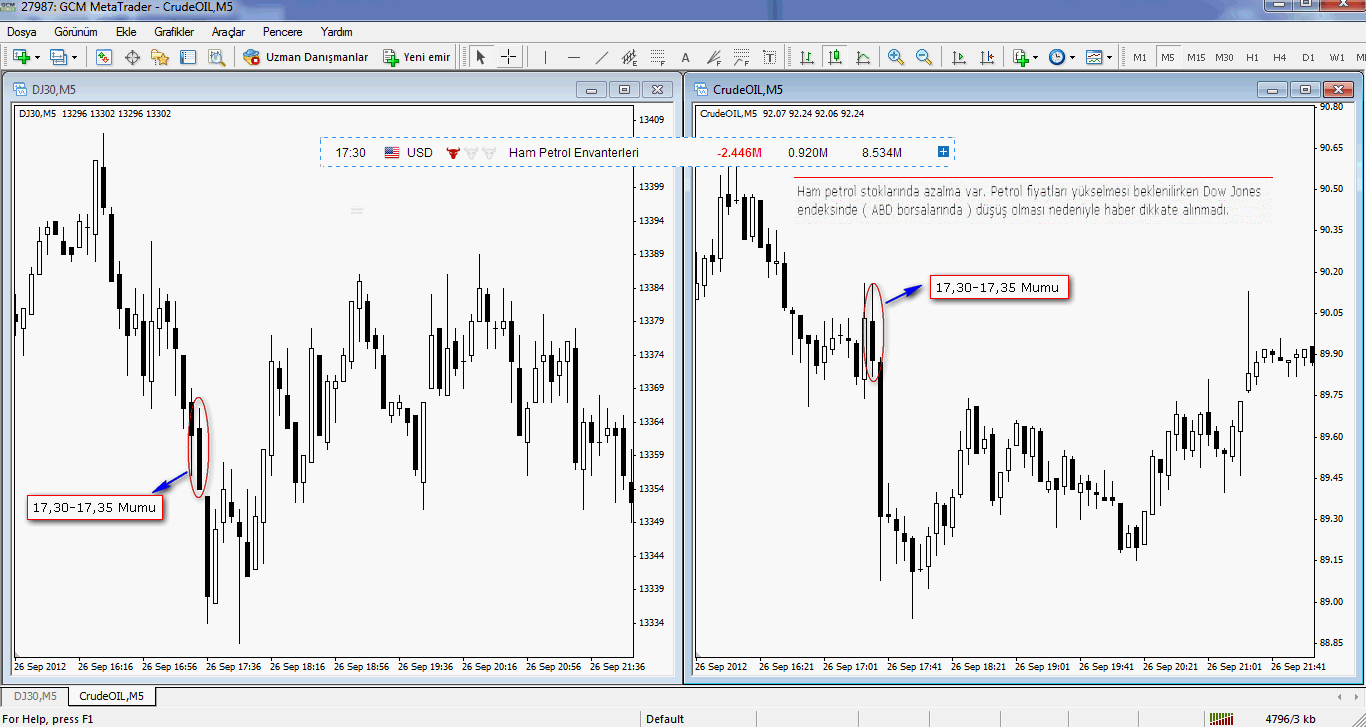Select the vertical line drawing tool
The image size is (1366, 727).
[545, 57]
